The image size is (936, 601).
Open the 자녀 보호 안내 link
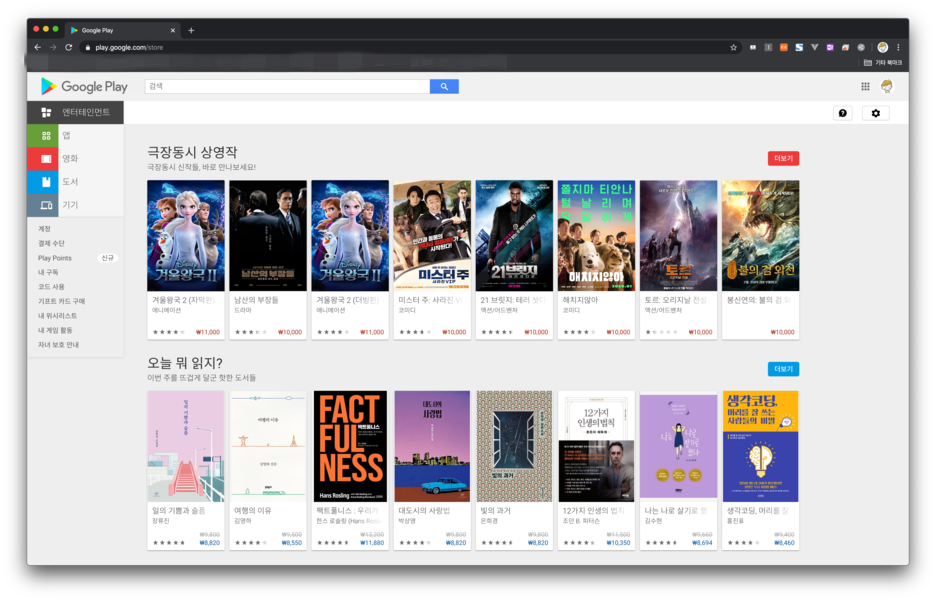pyautogui.click(x=58, y=345)
